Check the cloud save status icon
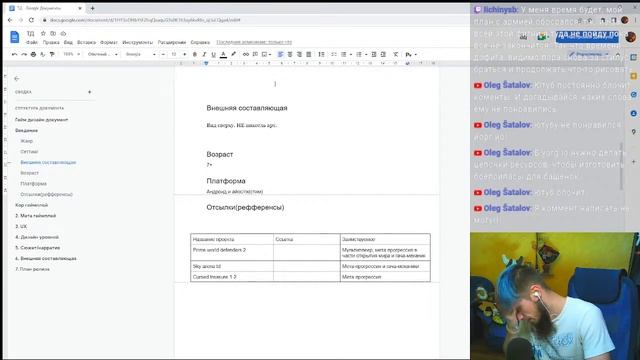This screenshot has width=640, height=360. pos(63,33)
